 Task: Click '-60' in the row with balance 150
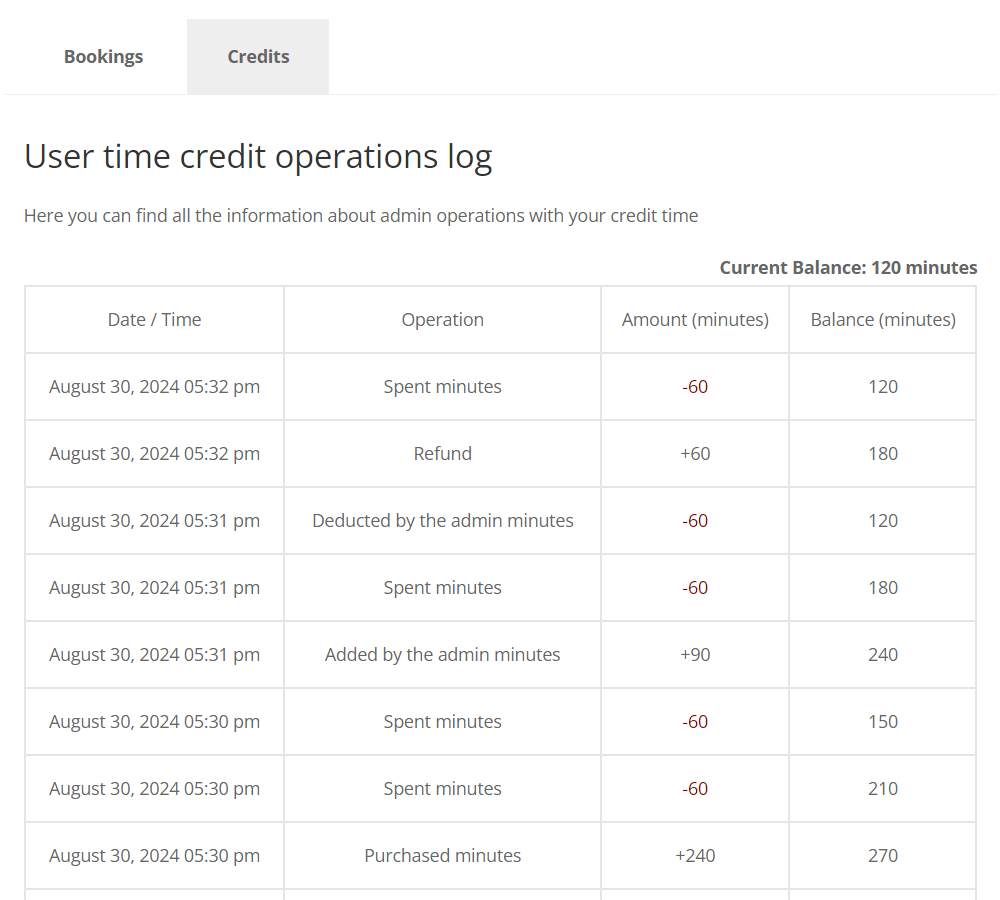pyautogui.click(x=695, y=721)
